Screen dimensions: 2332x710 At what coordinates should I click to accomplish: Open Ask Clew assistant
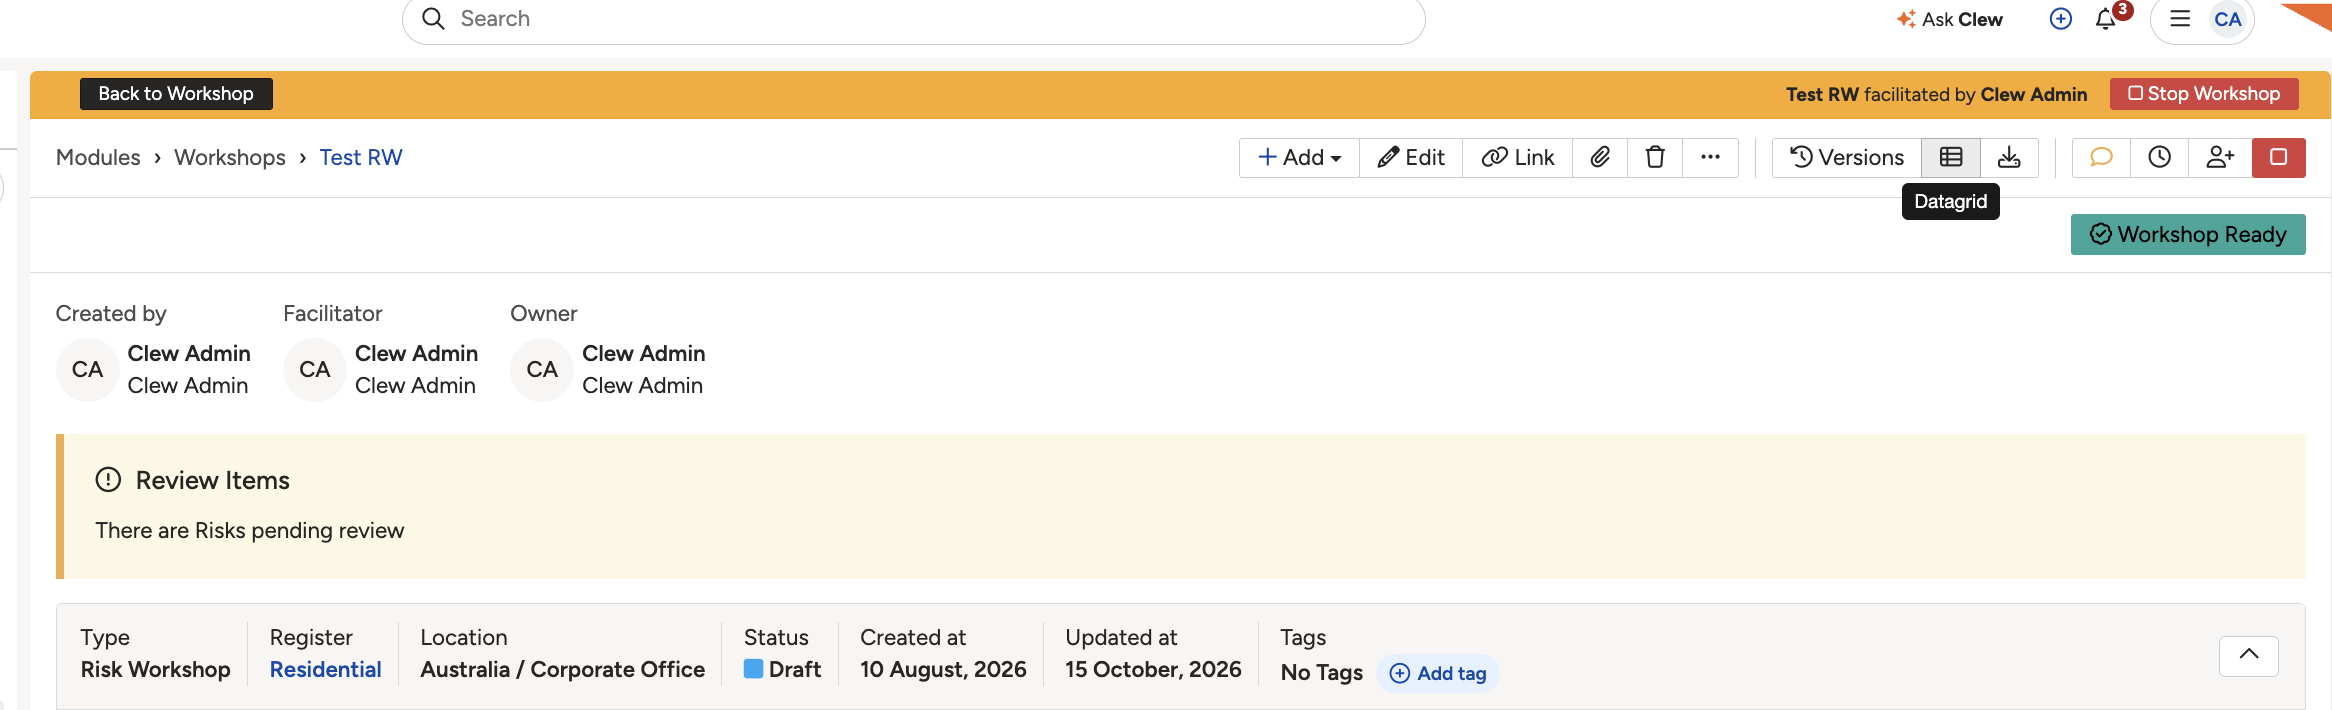pyautogui.click(x=1949, y=19)
